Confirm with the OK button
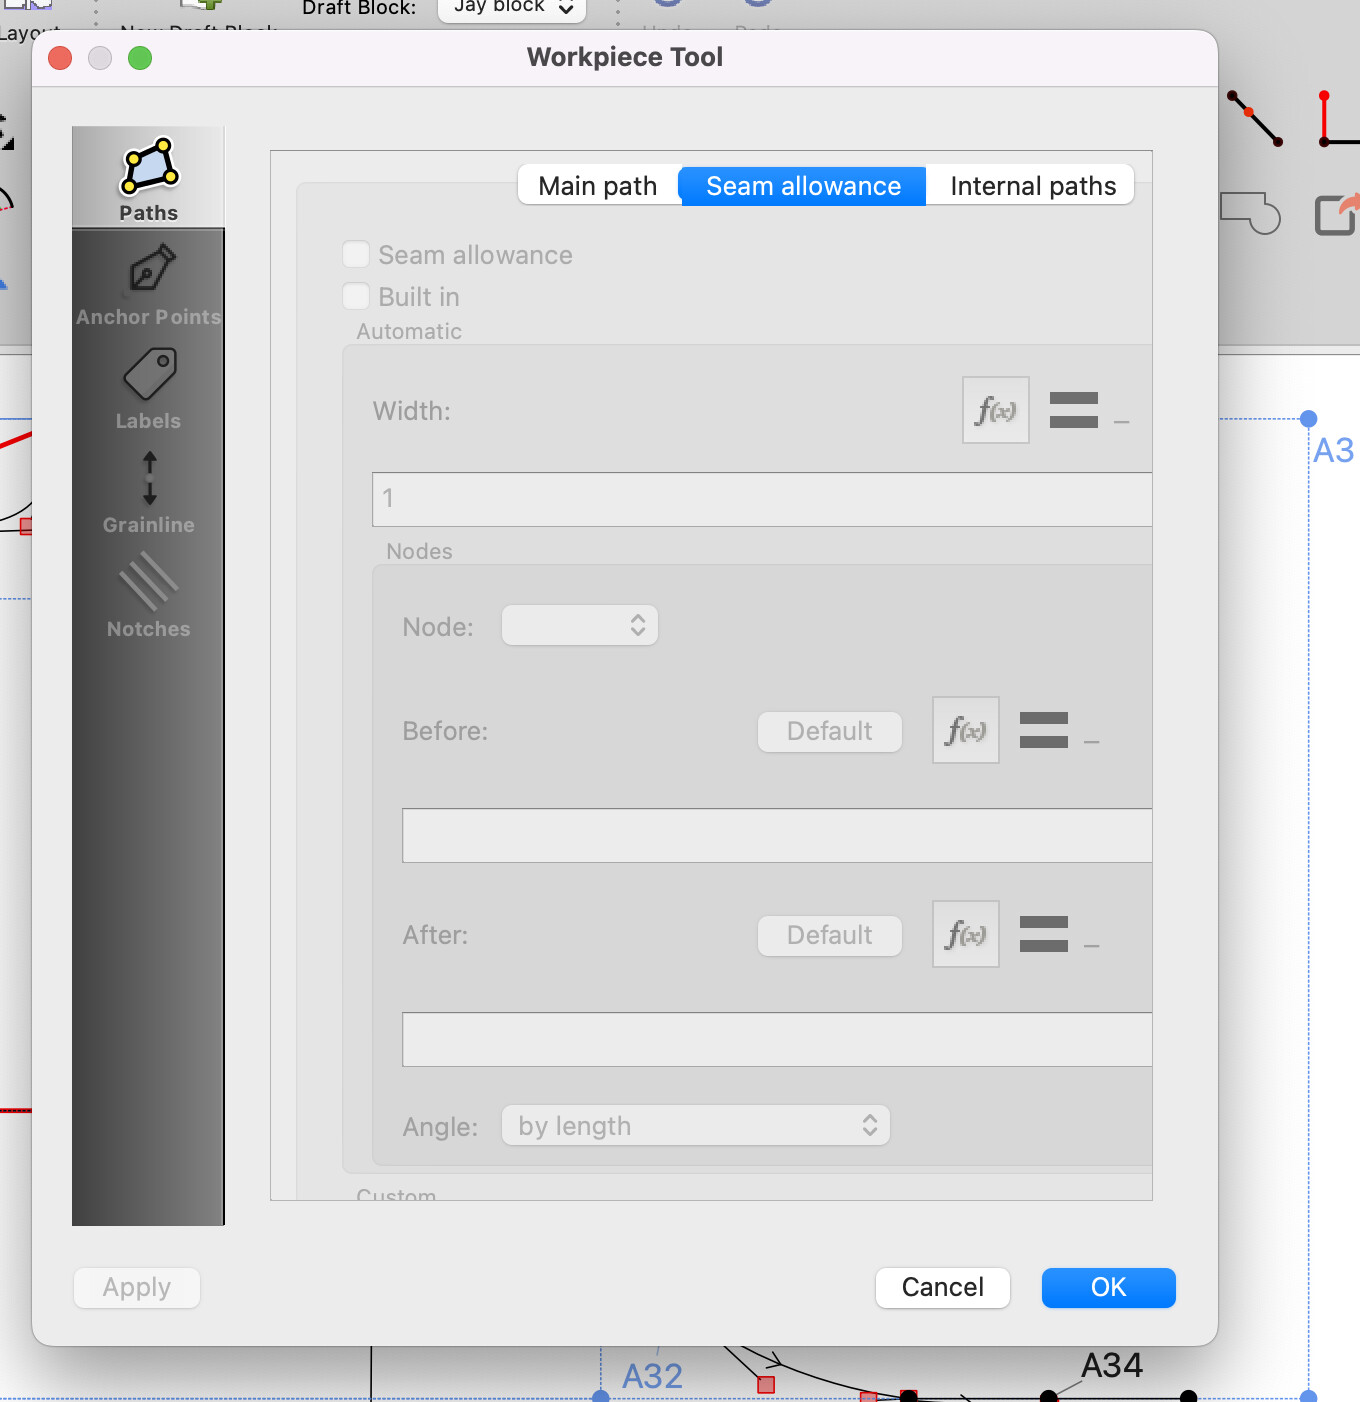The width and height of the screenshot is (1360, 1402). (x=1108, y=1287)
